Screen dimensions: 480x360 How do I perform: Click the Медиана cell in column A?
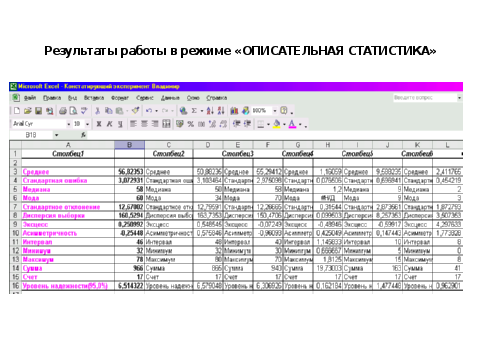tap(68, 189)
